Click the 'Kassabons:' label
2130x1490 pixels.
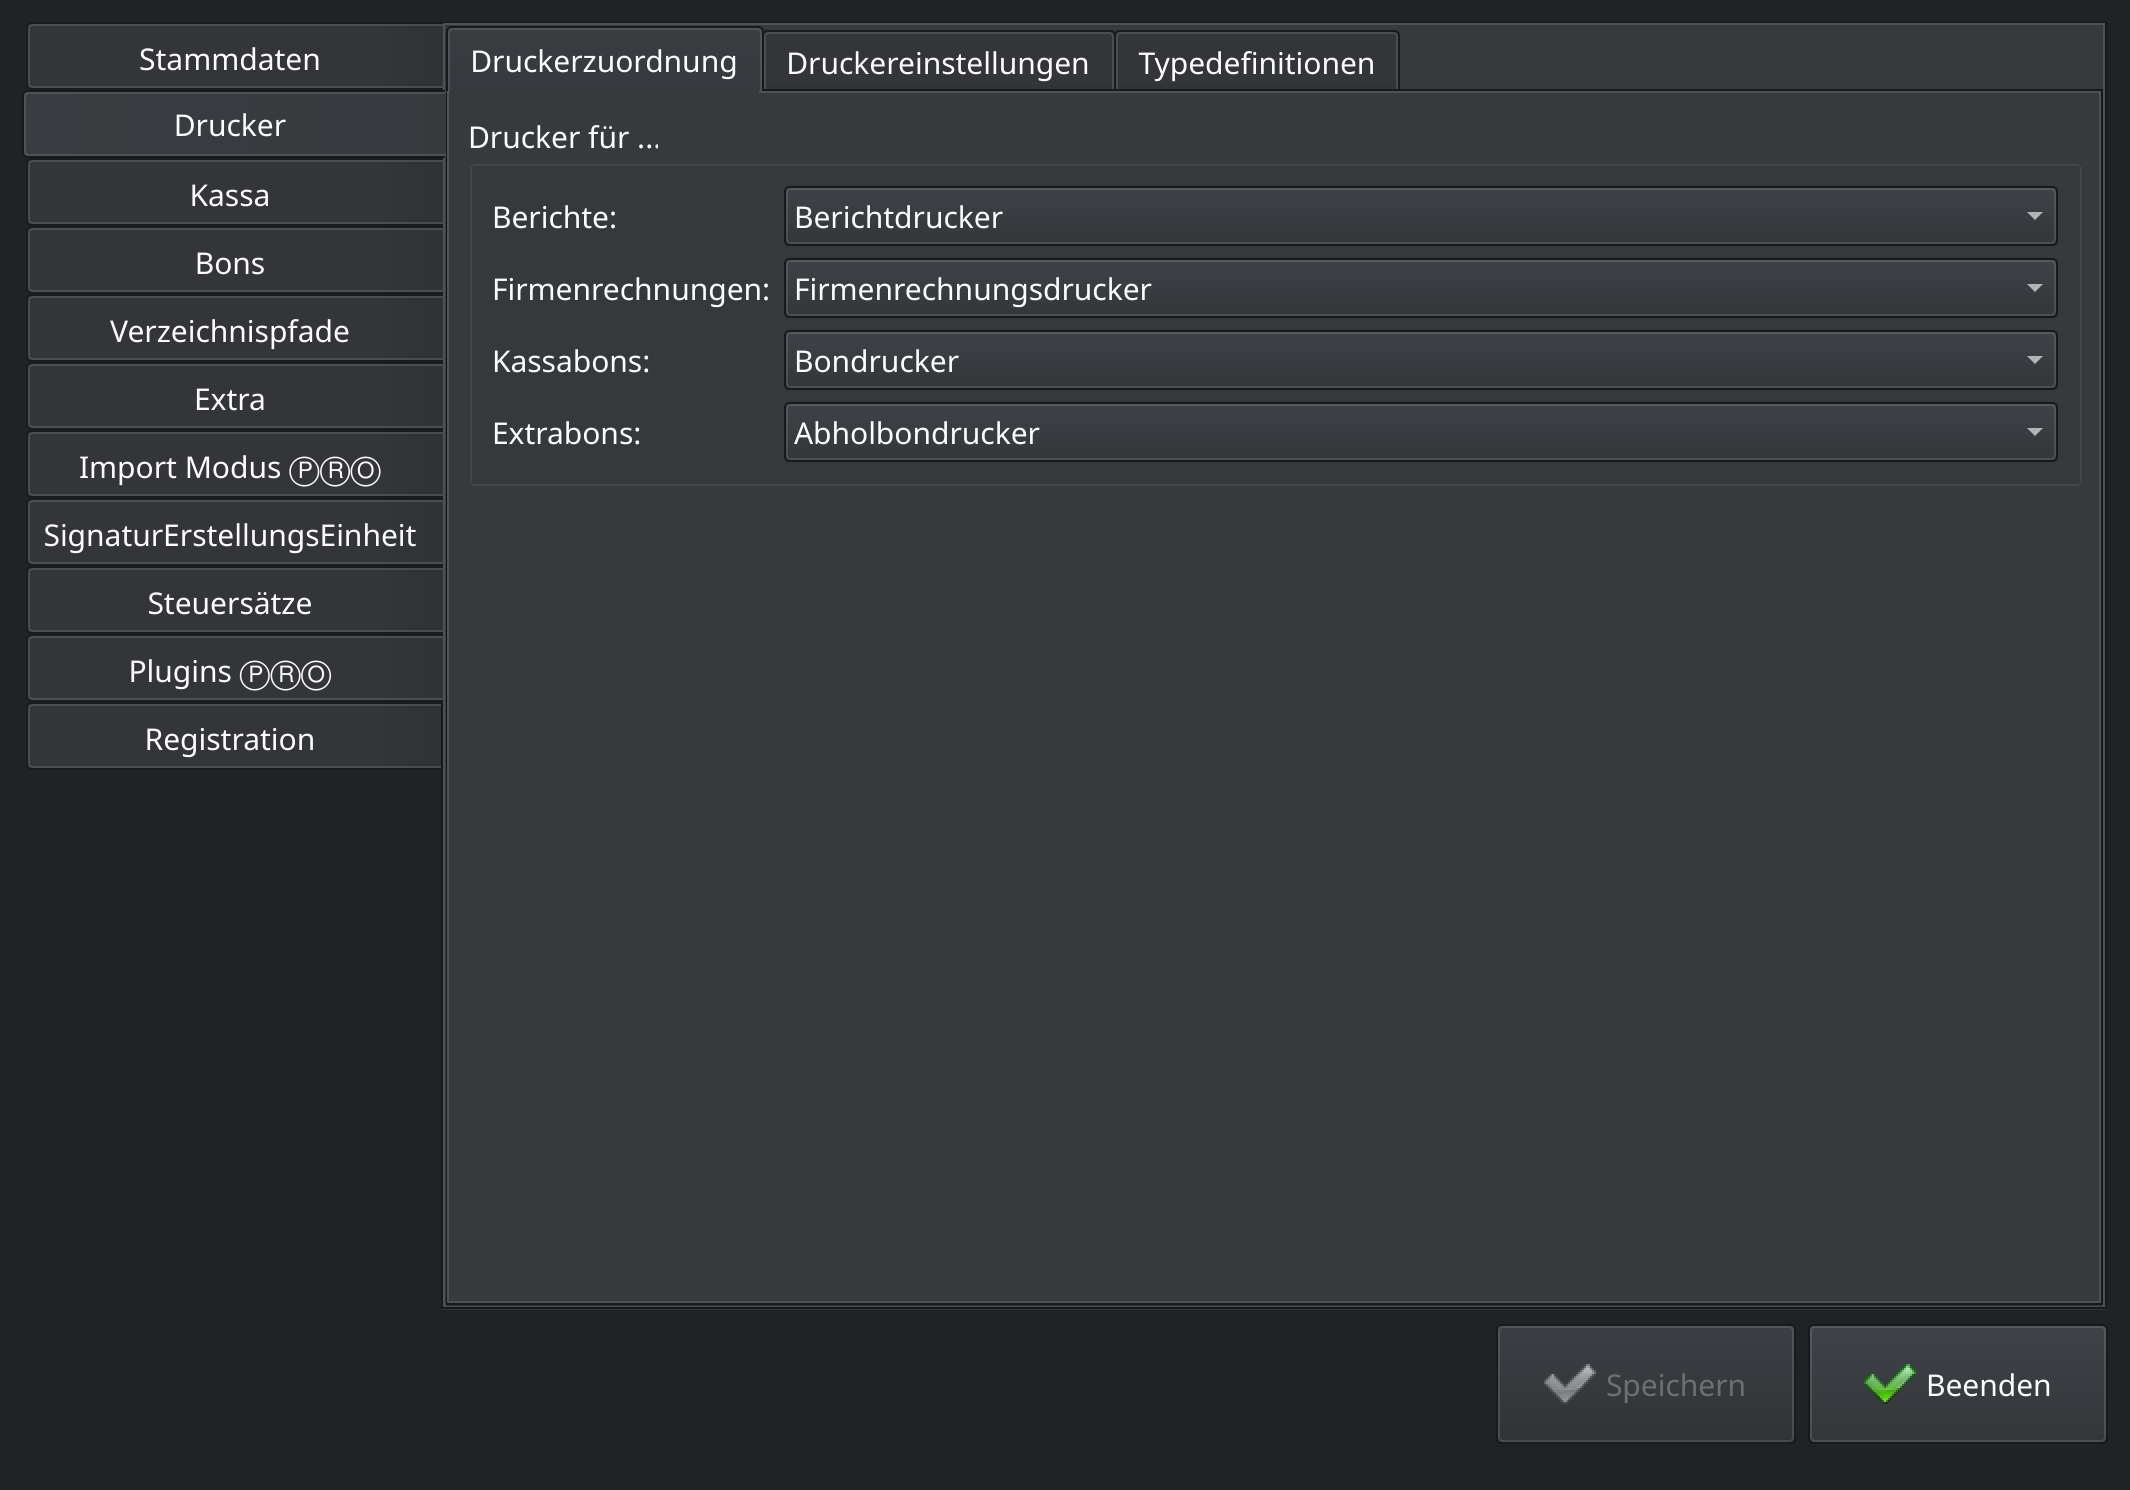tap(571, 361)
